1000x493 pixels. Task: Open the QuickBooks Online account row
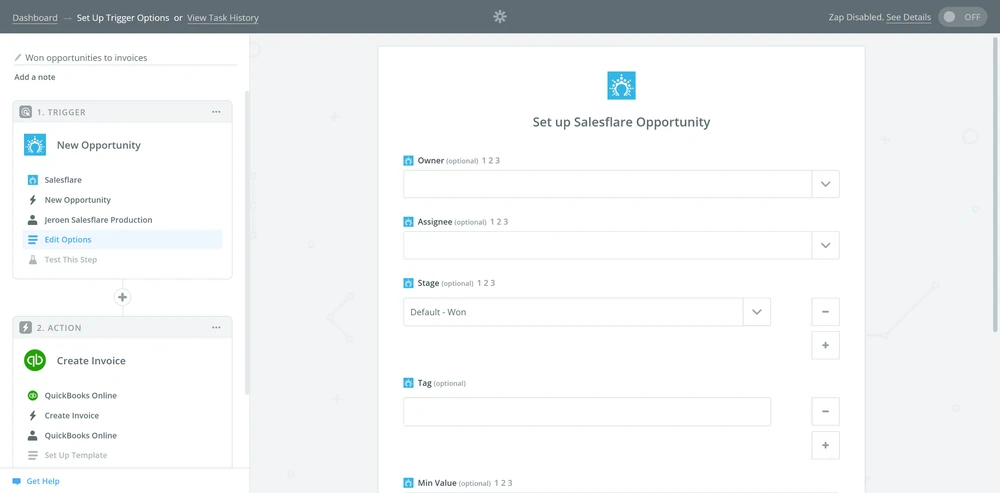(122, 436)
